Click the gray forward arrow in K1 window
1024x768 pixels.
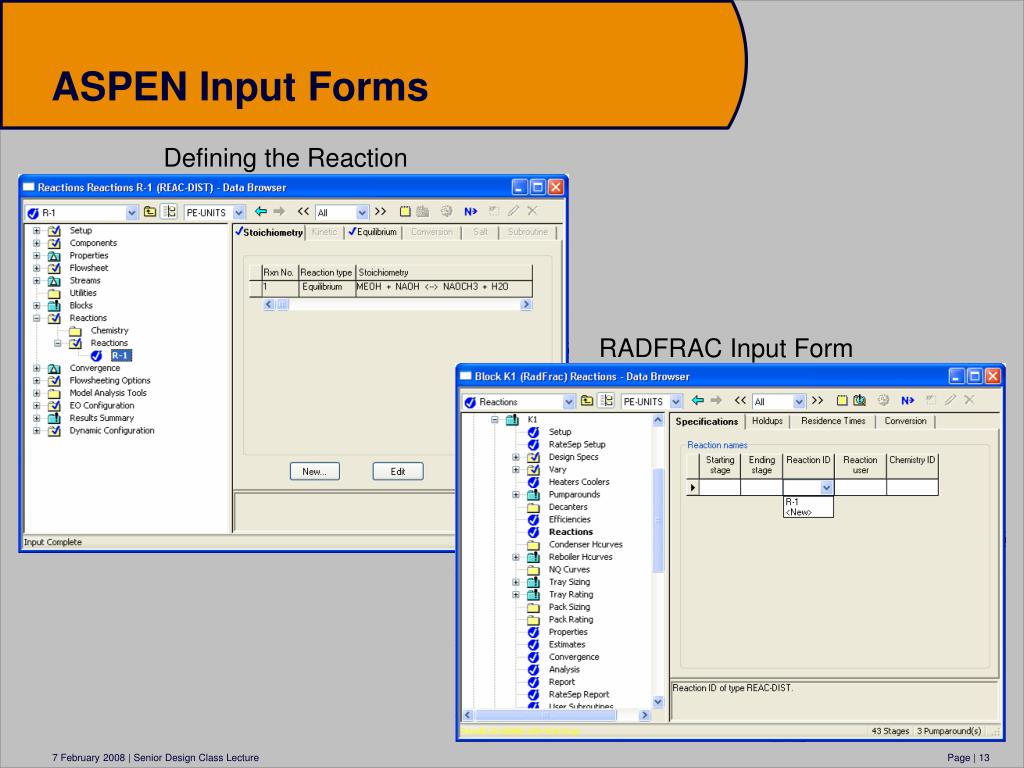(716, 400)
